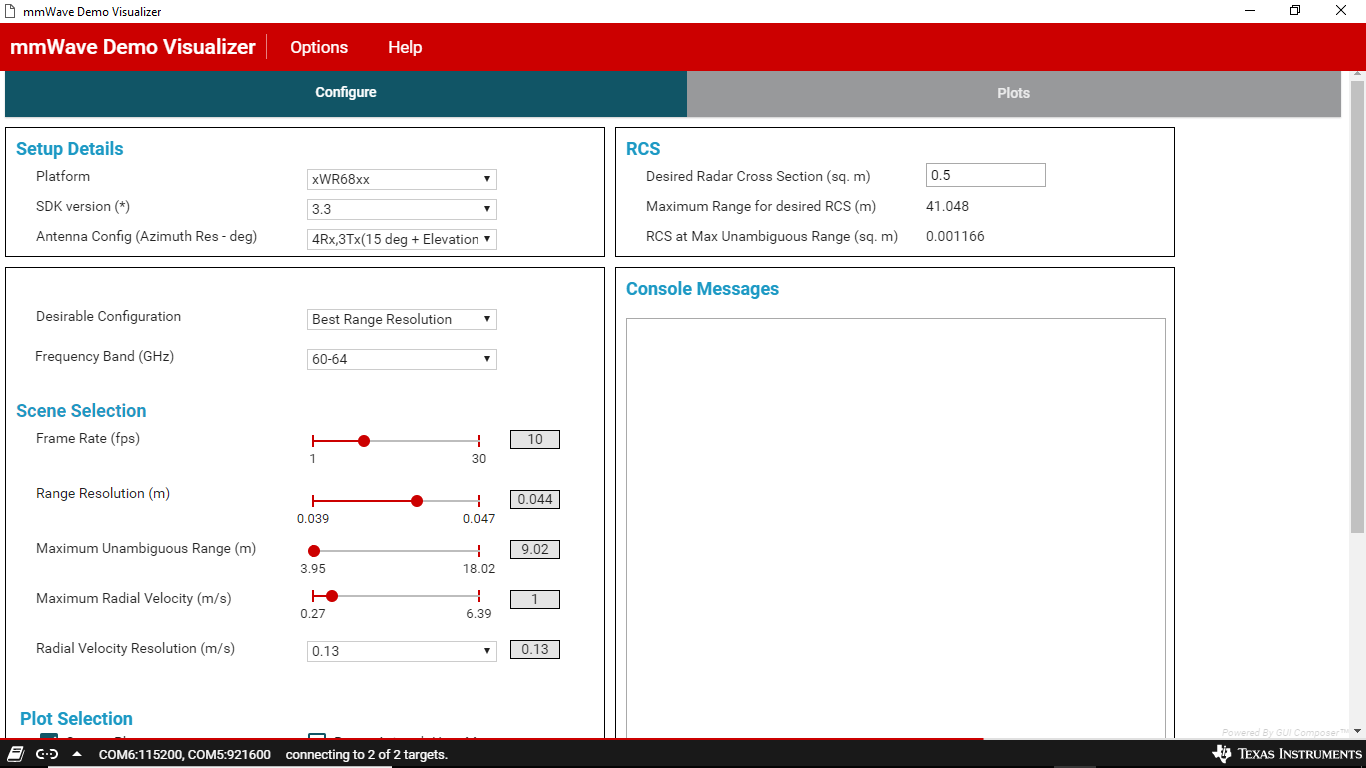Click the Platform label

(63, 176)
